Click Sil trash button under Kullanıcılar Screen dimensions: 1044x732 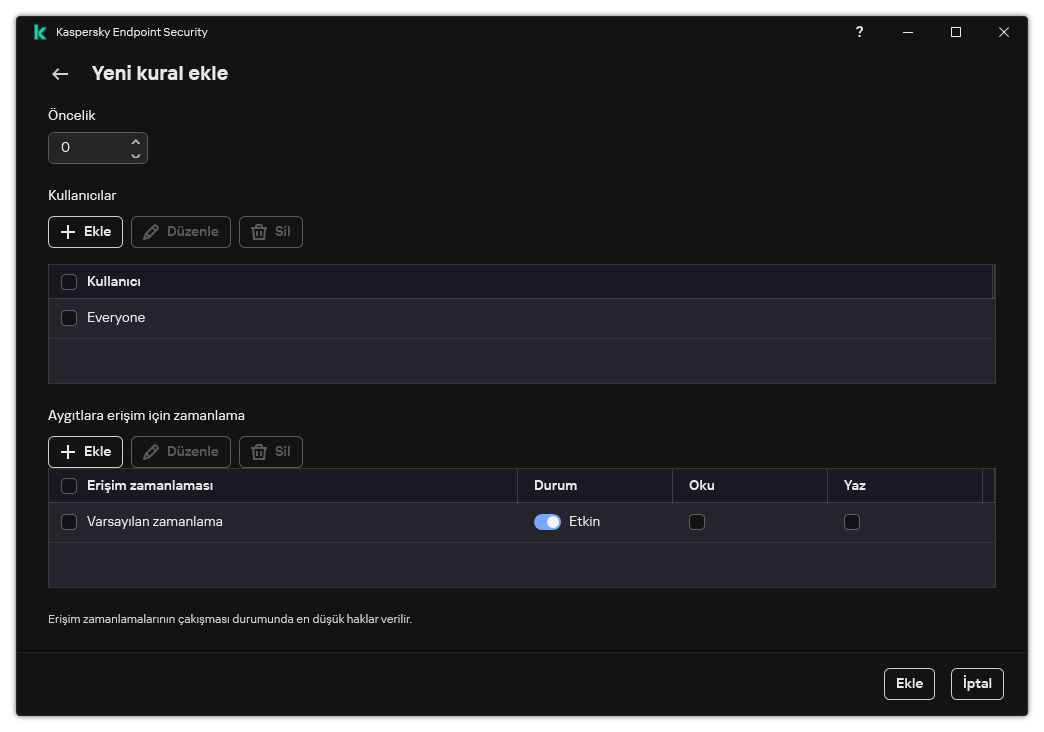[x=271, y=232]
